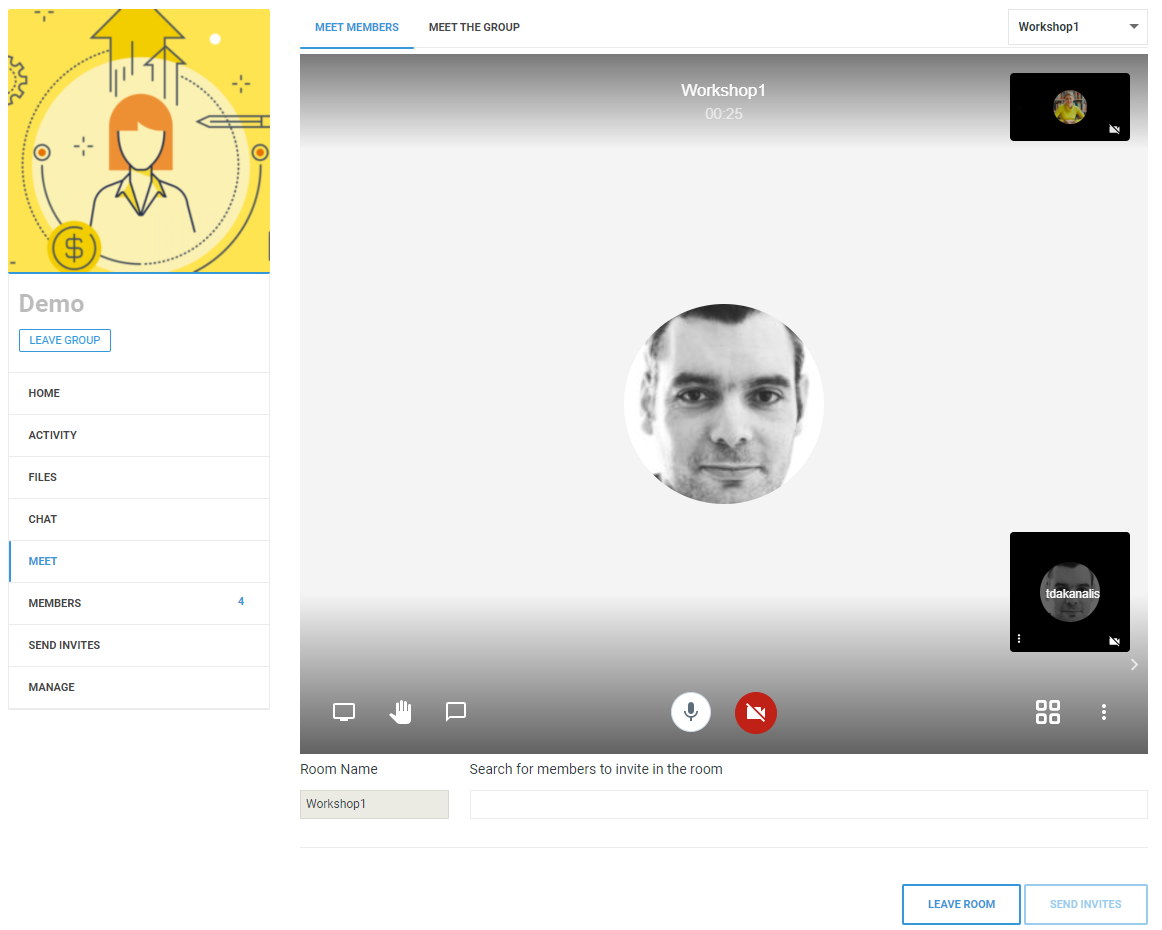Go to Home in group menu

tap(139, 393)
